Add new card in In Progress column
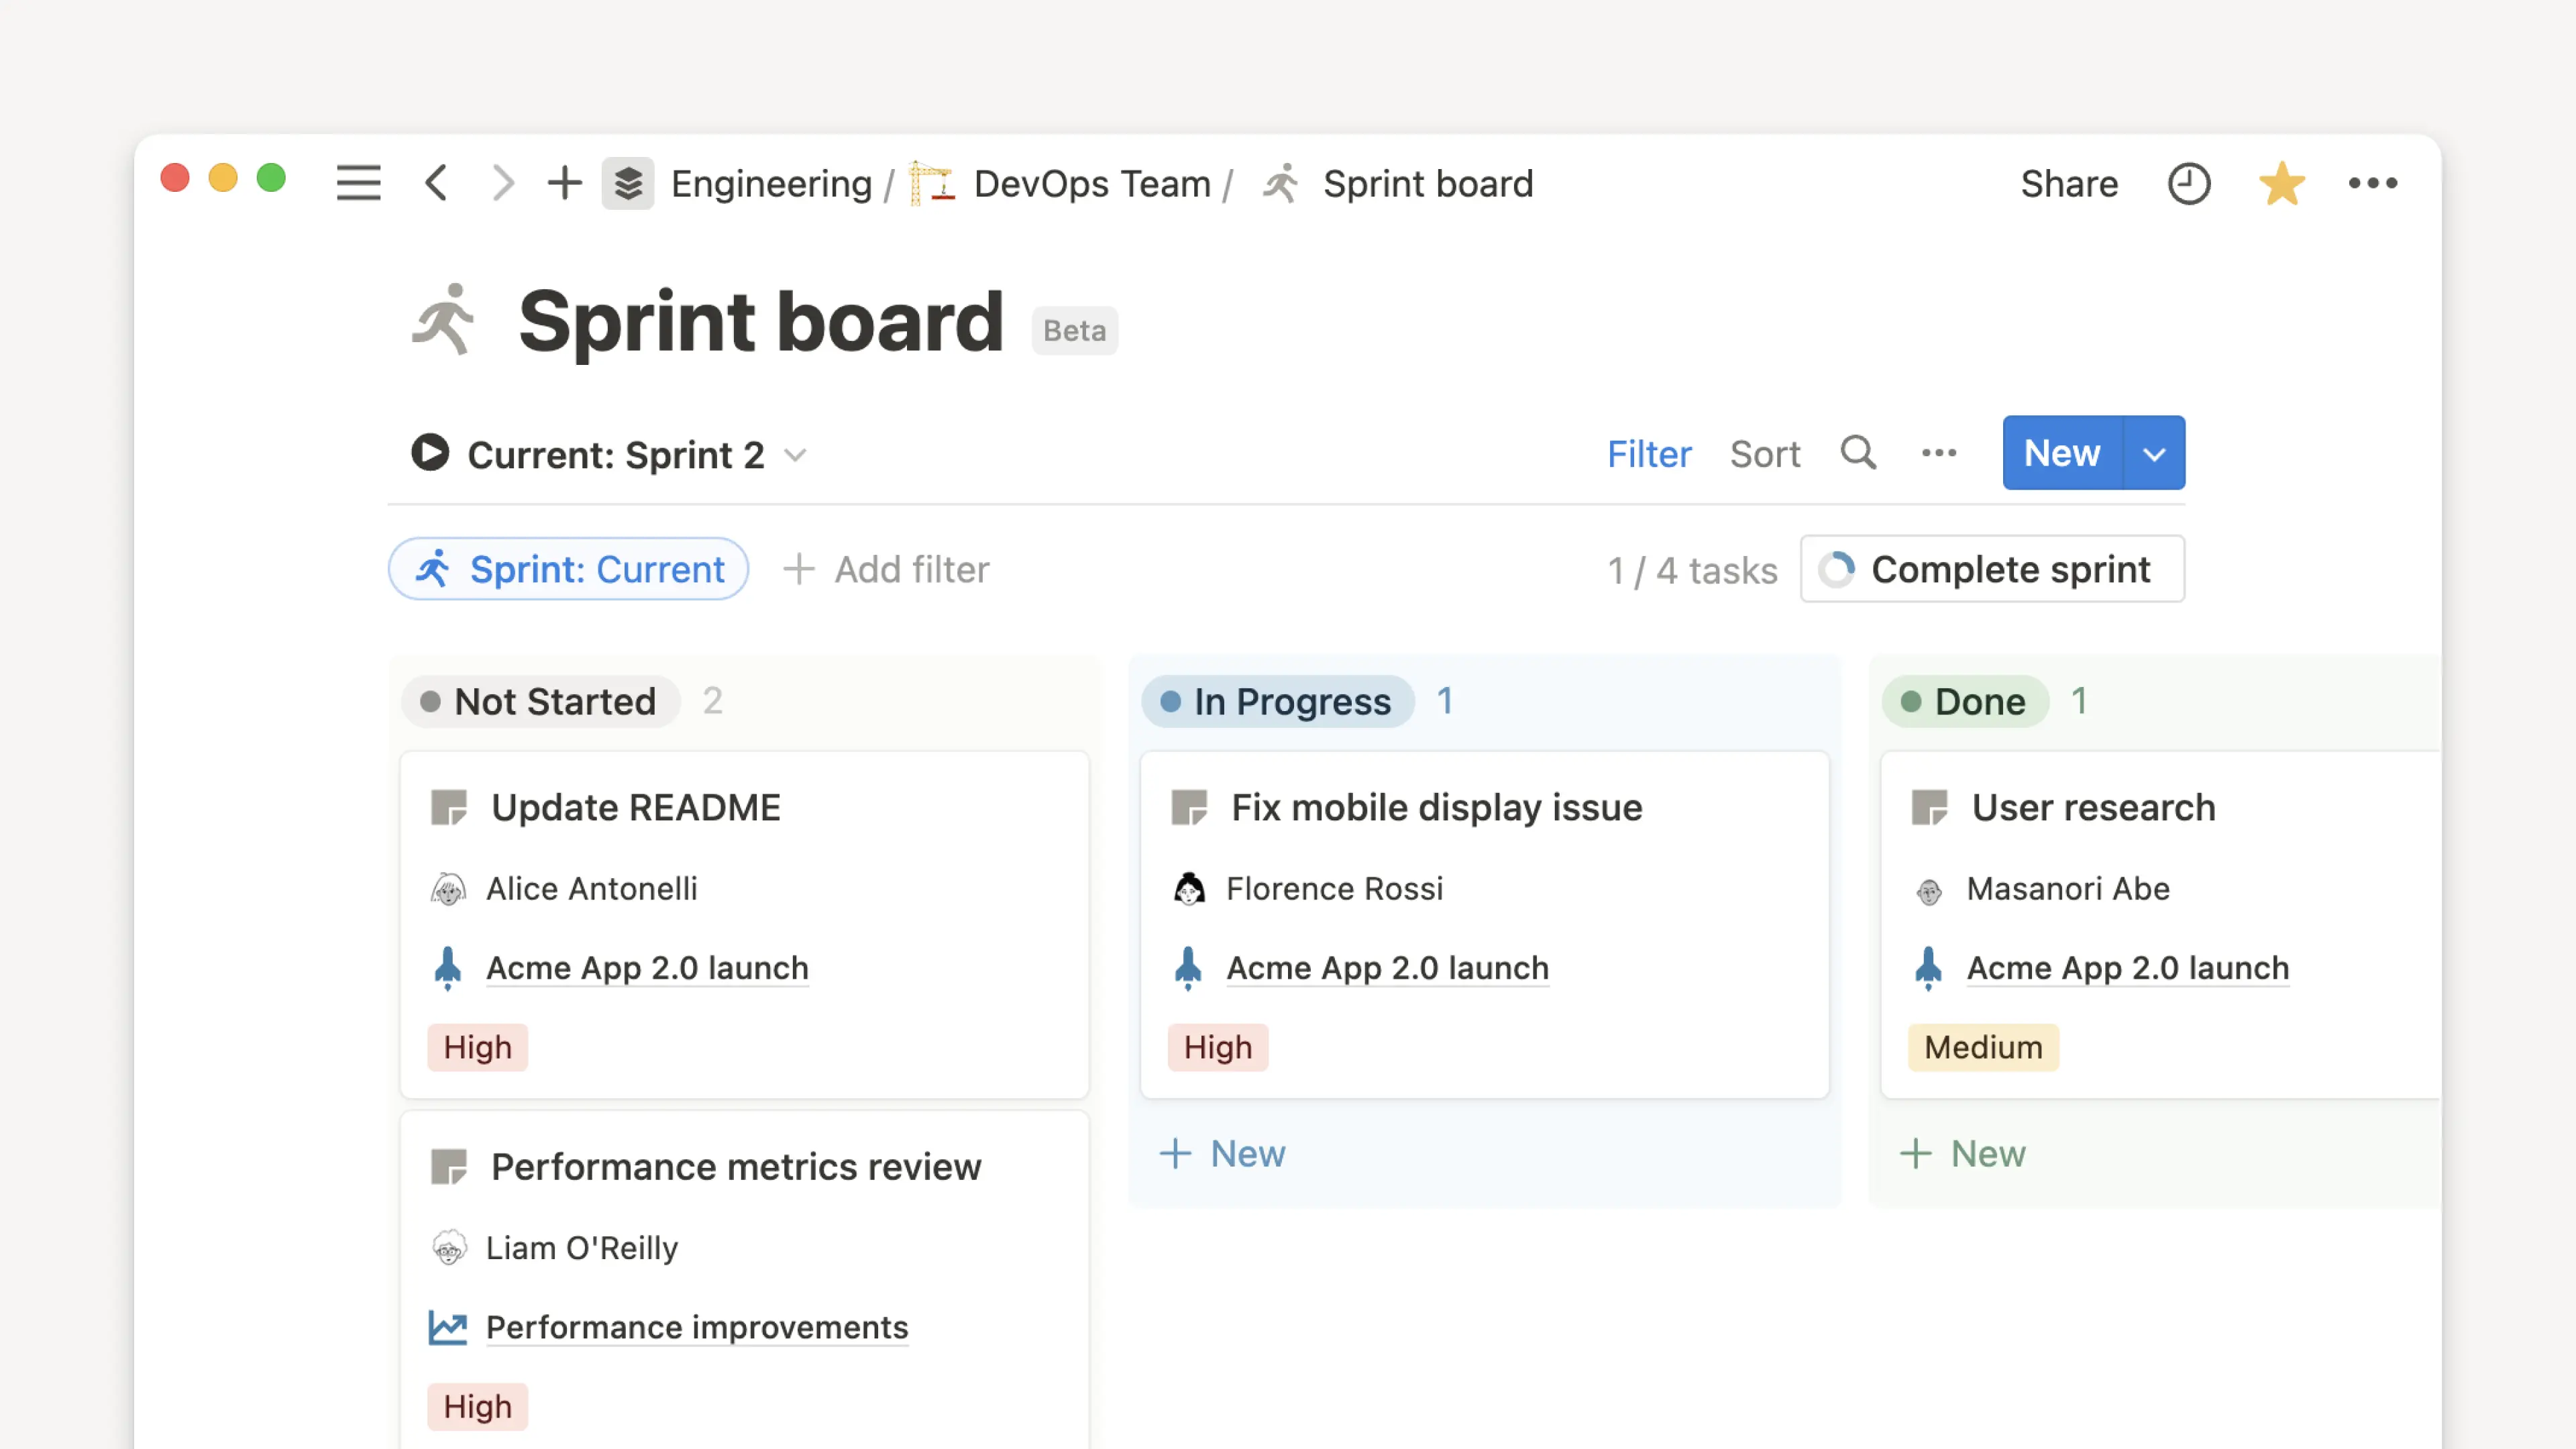2576x1449 pixels. coord(1223,1153)
